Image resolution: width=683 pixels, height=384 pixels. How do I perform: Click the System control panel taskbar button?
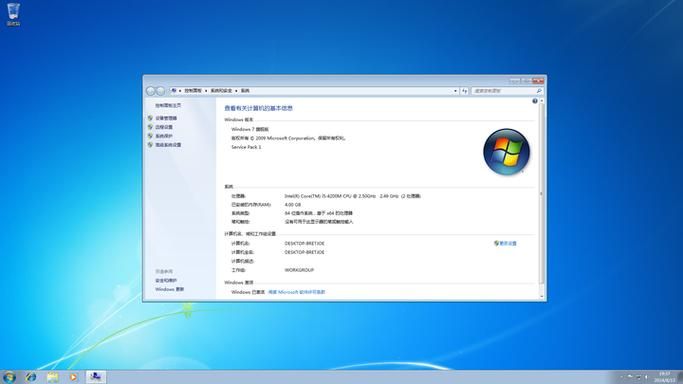(95, 377)
